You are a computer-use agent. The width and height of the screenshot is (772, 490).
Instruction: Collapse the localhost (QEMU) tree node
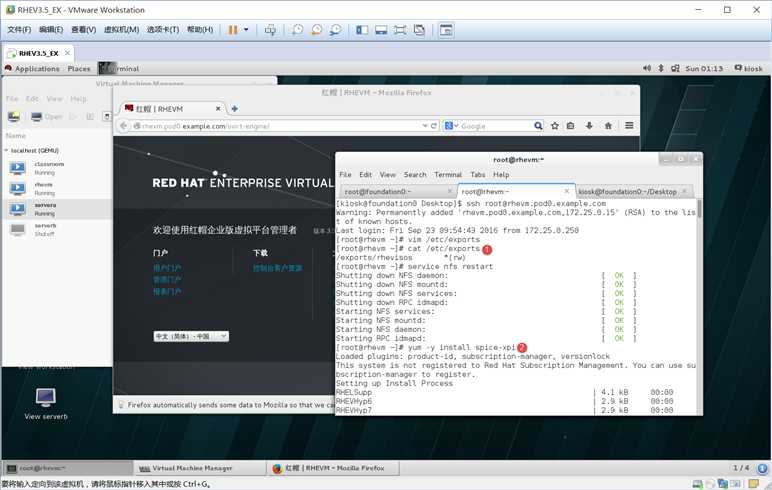pos(6,150)
